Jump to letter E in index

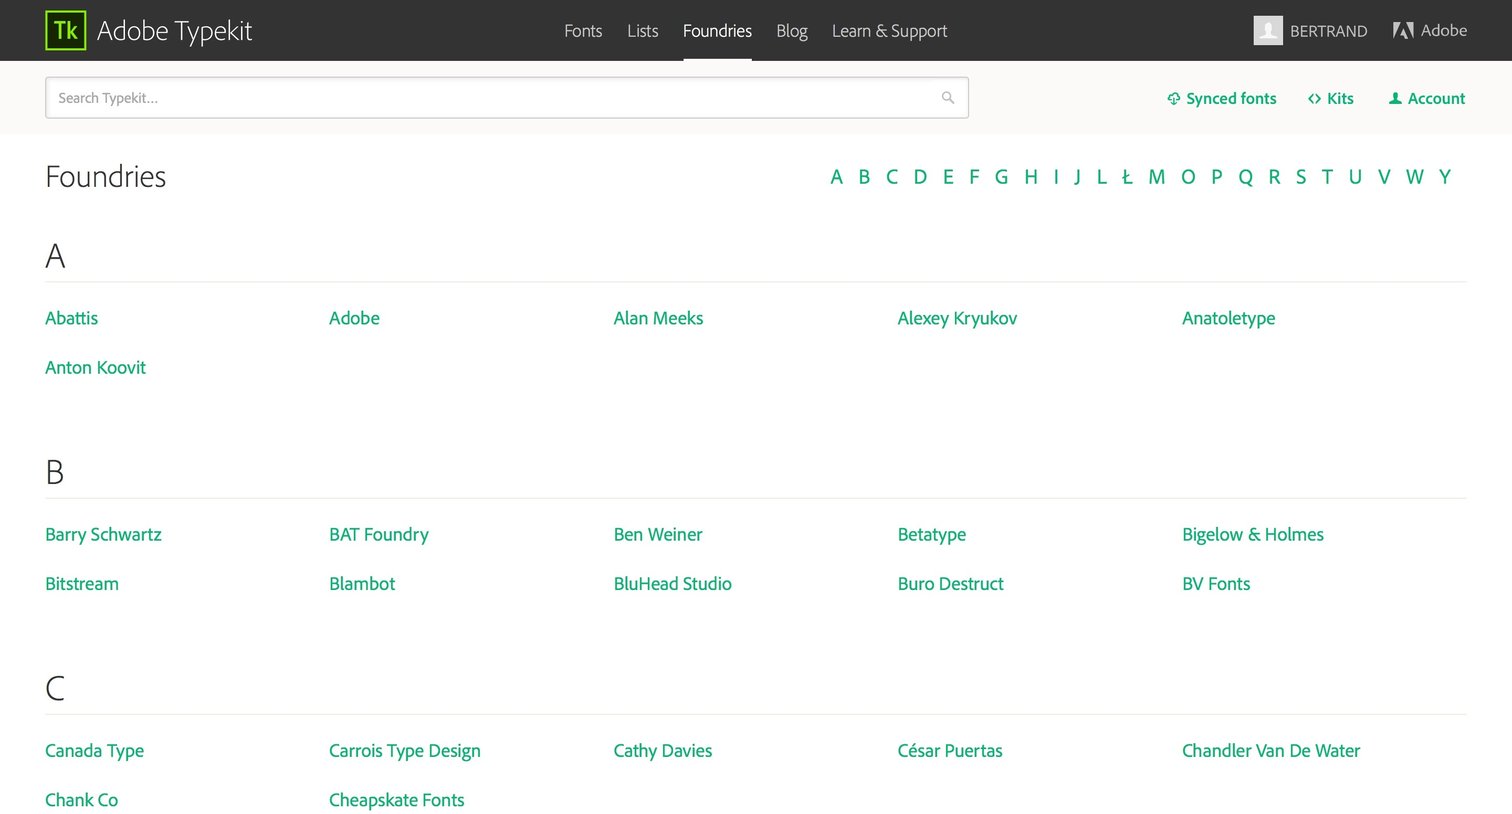(948, 177)
